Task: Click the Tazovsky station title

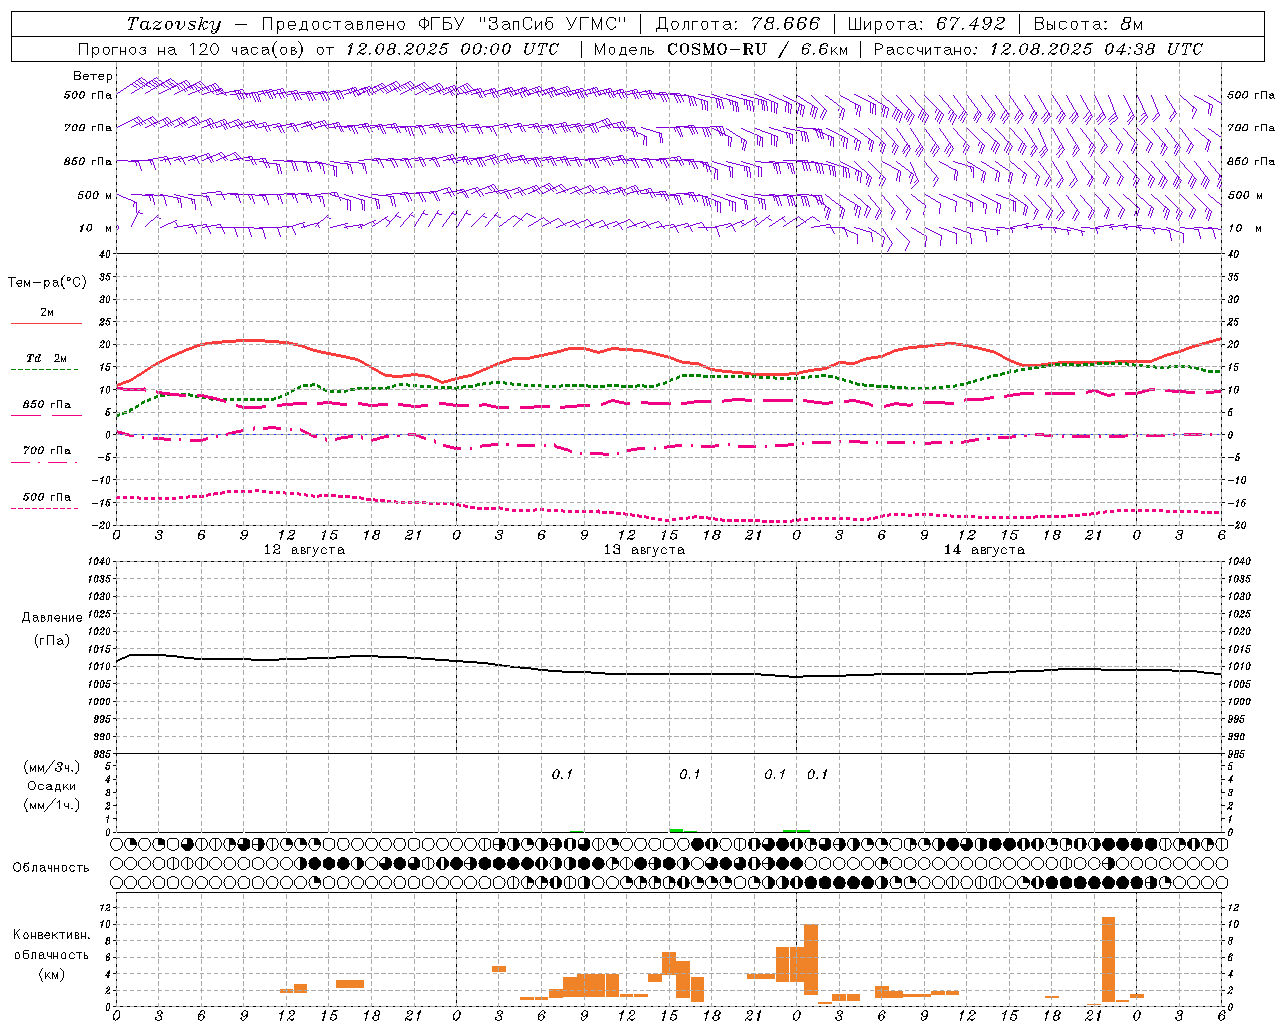Action: pyautogui.click(x=174, y=24)
